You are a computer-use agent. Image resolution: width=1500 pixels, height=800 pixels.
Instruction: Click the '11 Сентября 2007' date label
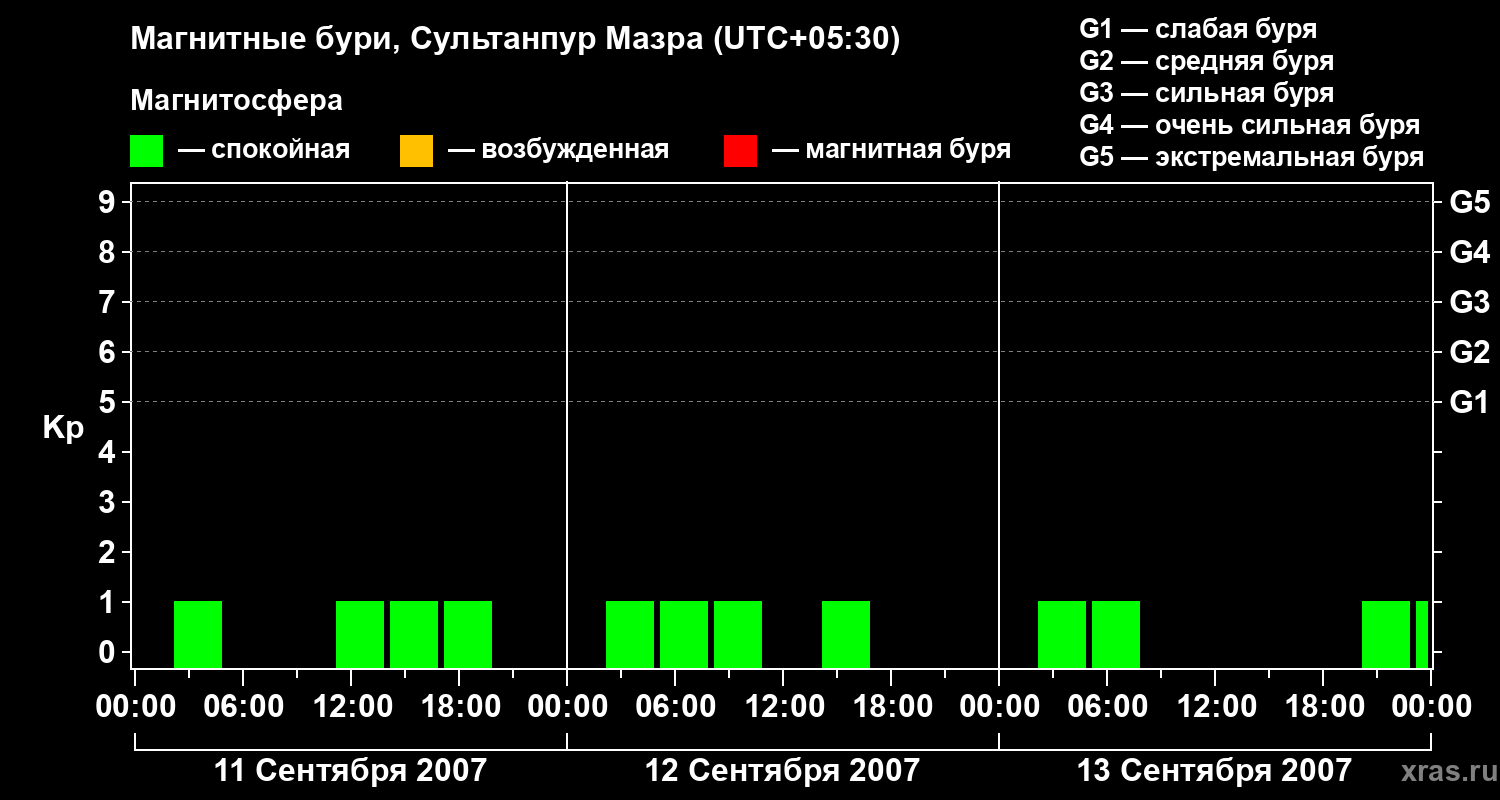(x=351, y=770)
